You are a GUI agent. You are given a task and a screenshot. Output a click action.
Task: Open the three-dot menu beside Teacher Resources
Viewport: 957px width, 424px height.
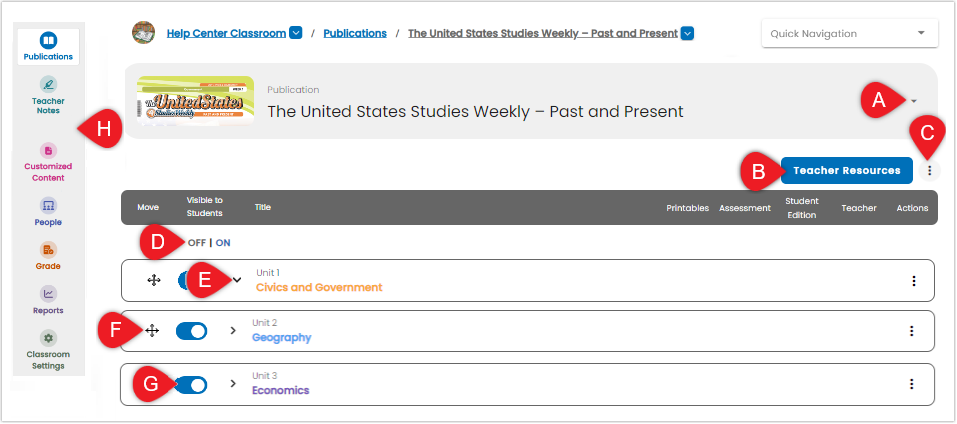coord(930,171)
